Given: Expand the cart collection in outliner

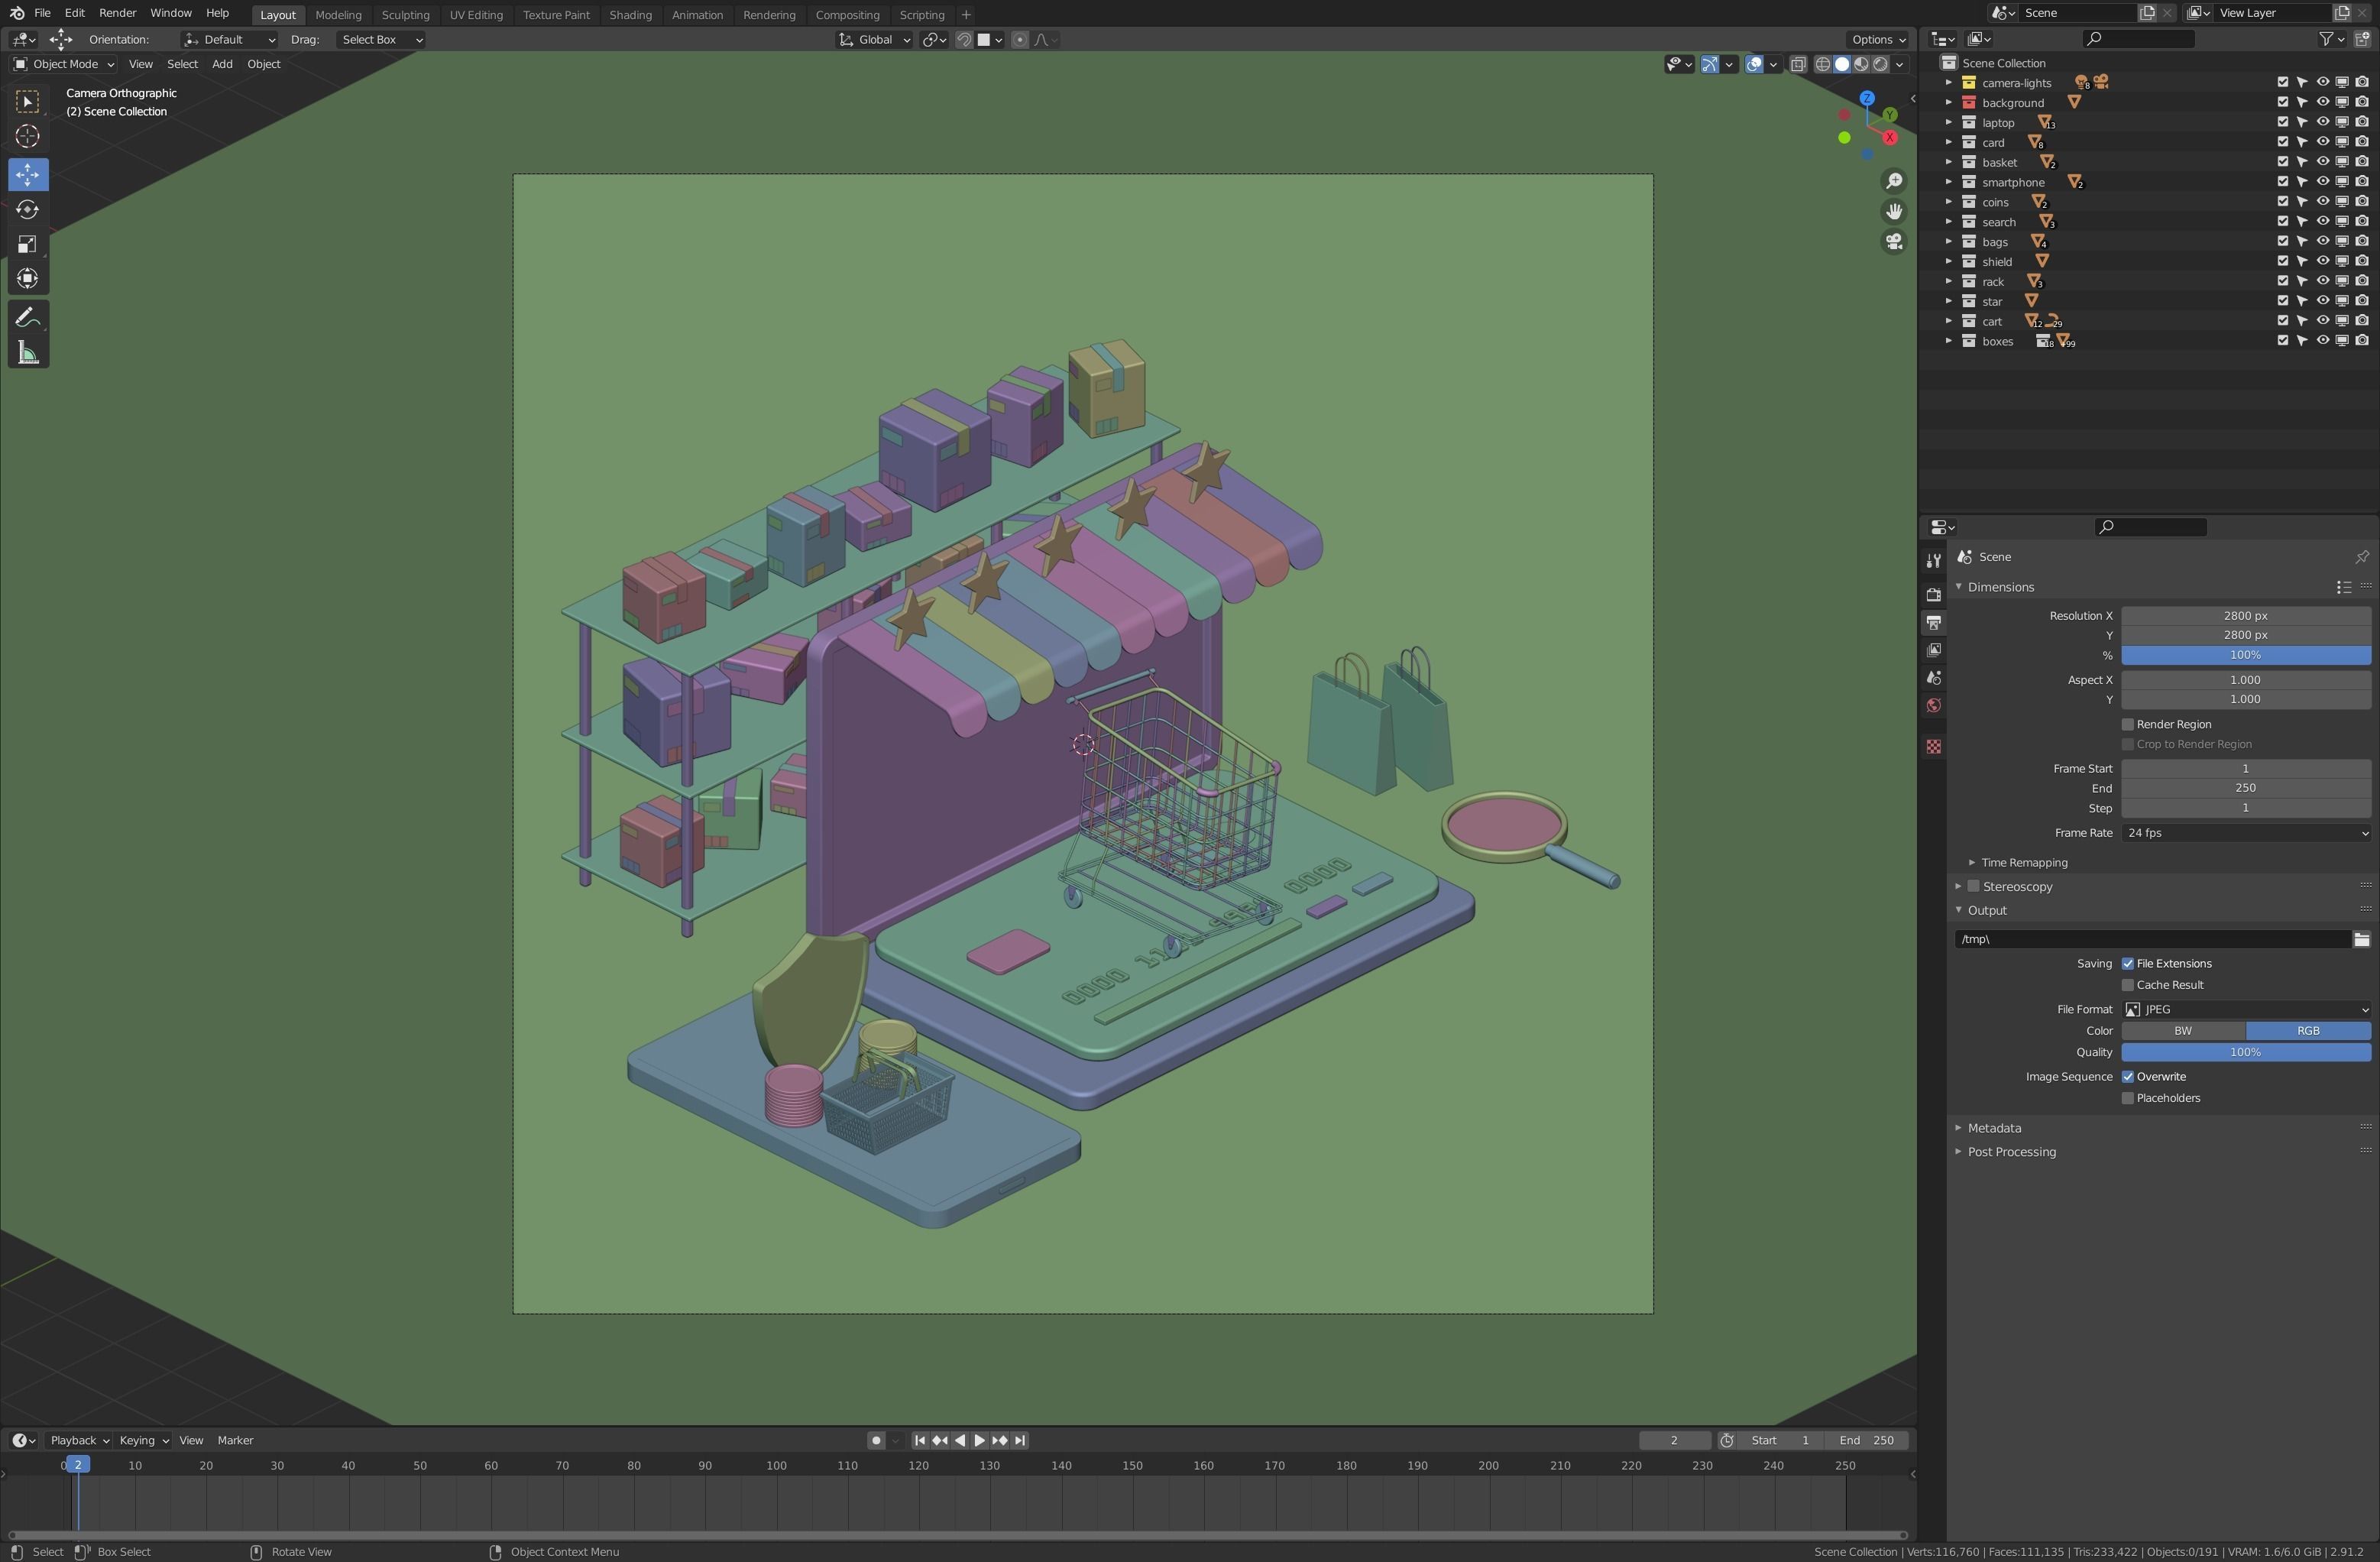Looking at the screenshot, I should (1948, 321).
